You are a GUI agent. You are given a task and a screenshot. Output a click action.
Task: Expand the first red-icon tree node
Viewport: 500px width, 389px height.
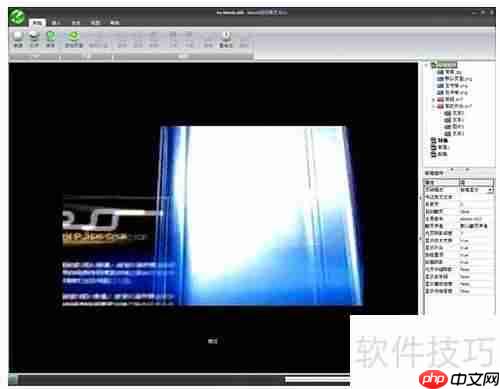[434, 99]
